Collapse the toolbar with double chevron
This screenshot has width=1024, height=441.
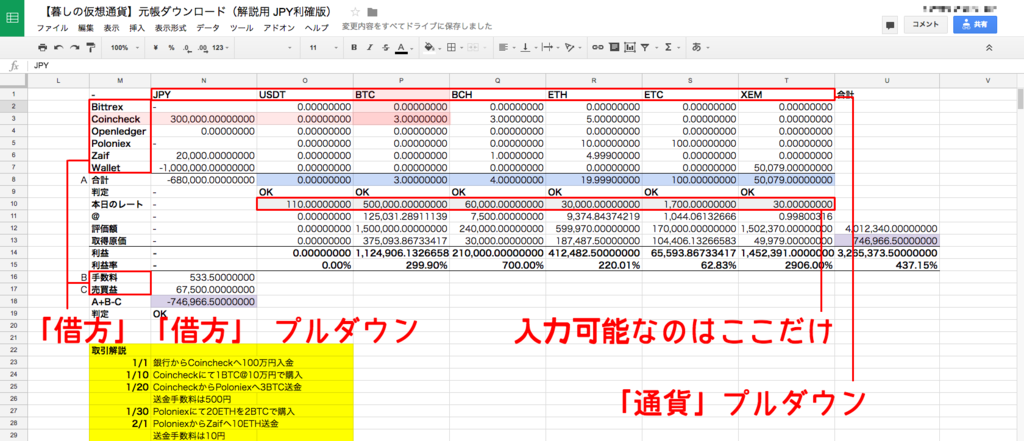click(989, 48)
